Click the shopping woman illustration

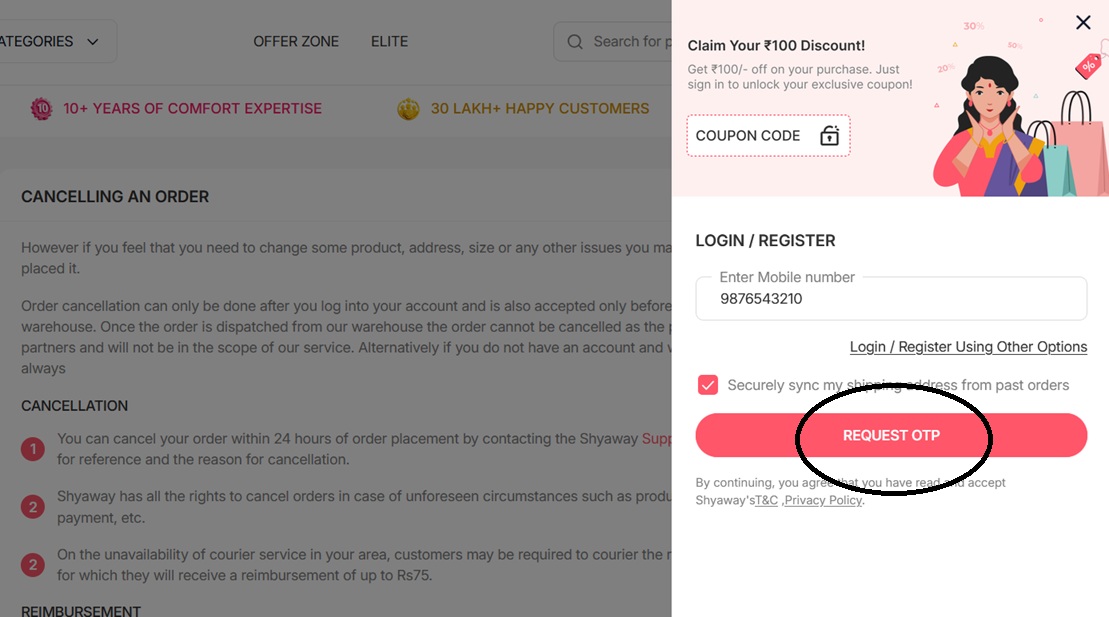pos(990,127)
